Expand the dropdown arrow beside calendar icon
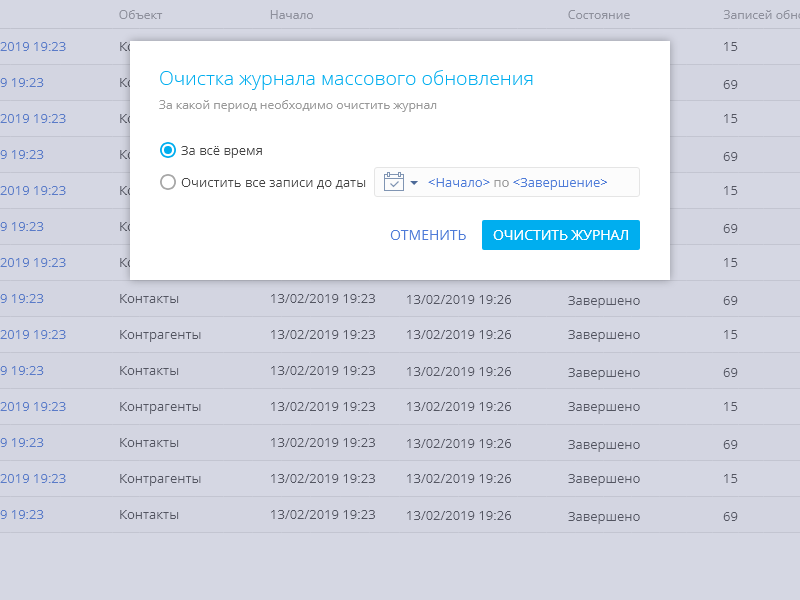The image size is (800, 600). 414,183
